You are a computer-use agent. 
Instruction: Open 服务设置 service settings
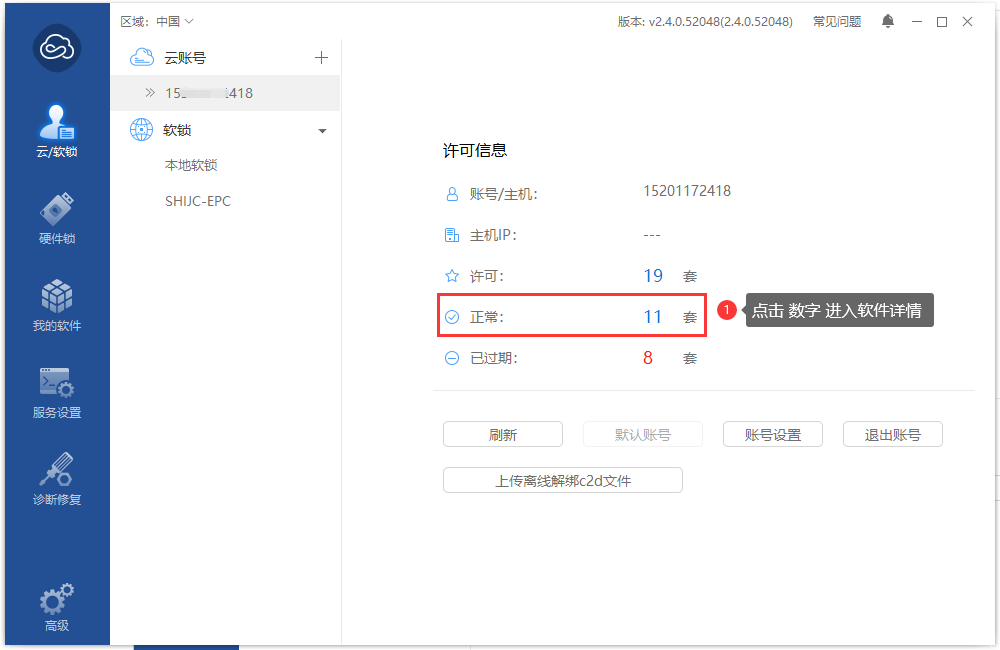pos(57,393)
